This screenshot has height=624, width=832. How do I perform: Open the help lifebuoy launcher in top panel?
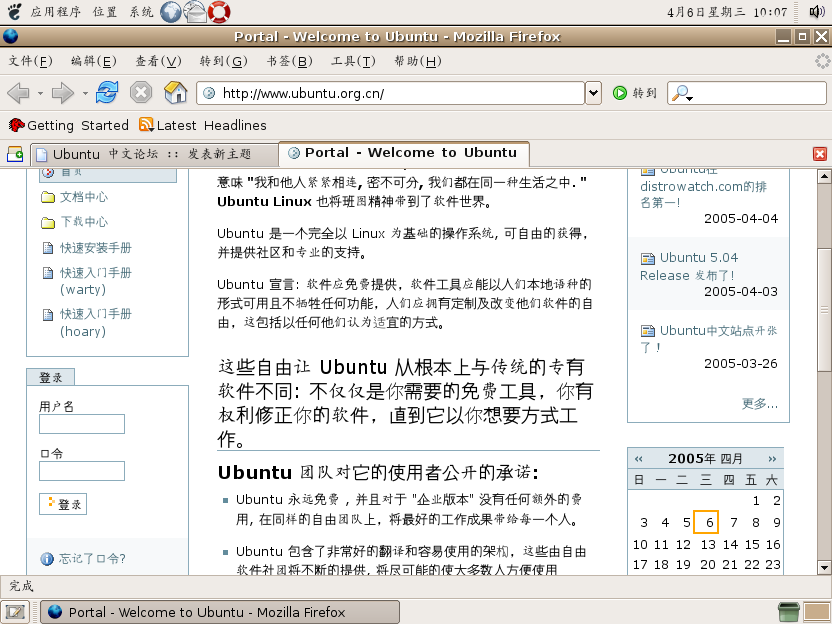coord(219,12)
